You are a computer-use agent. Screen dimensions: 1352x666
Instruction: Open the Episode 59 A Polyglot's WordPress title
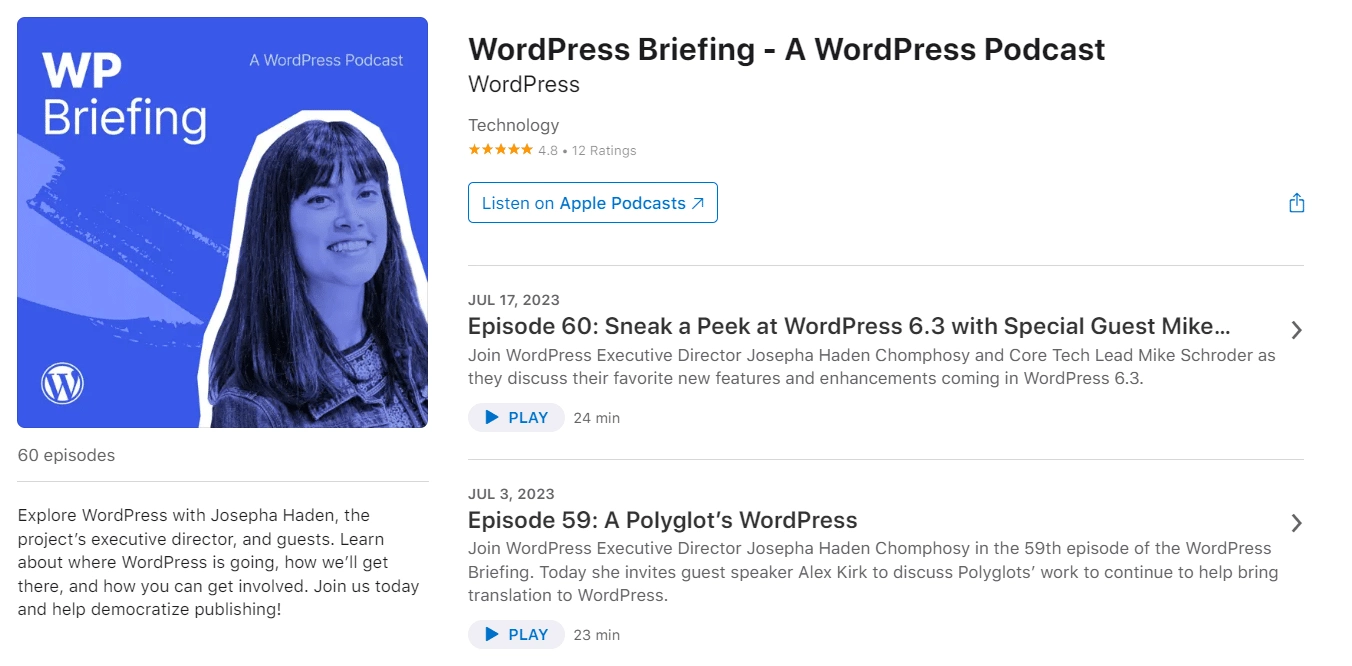[662, 520]
